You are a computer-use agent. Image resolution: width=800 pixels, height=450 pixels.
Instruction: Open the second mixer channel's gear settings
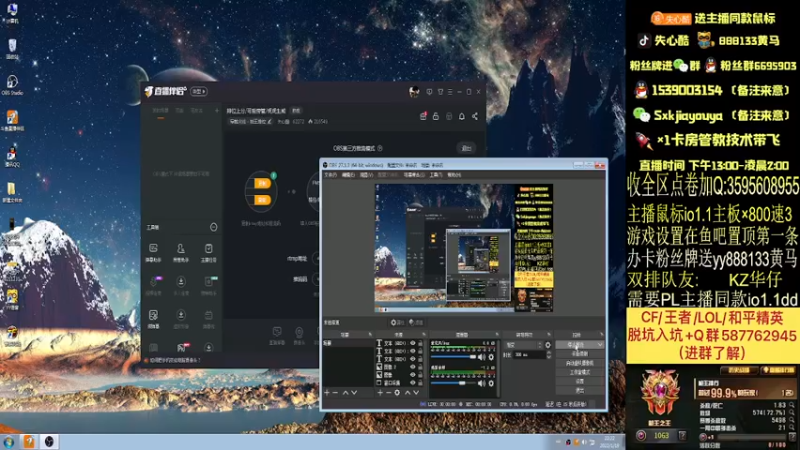pyautogui.click(x=491, y=383)
